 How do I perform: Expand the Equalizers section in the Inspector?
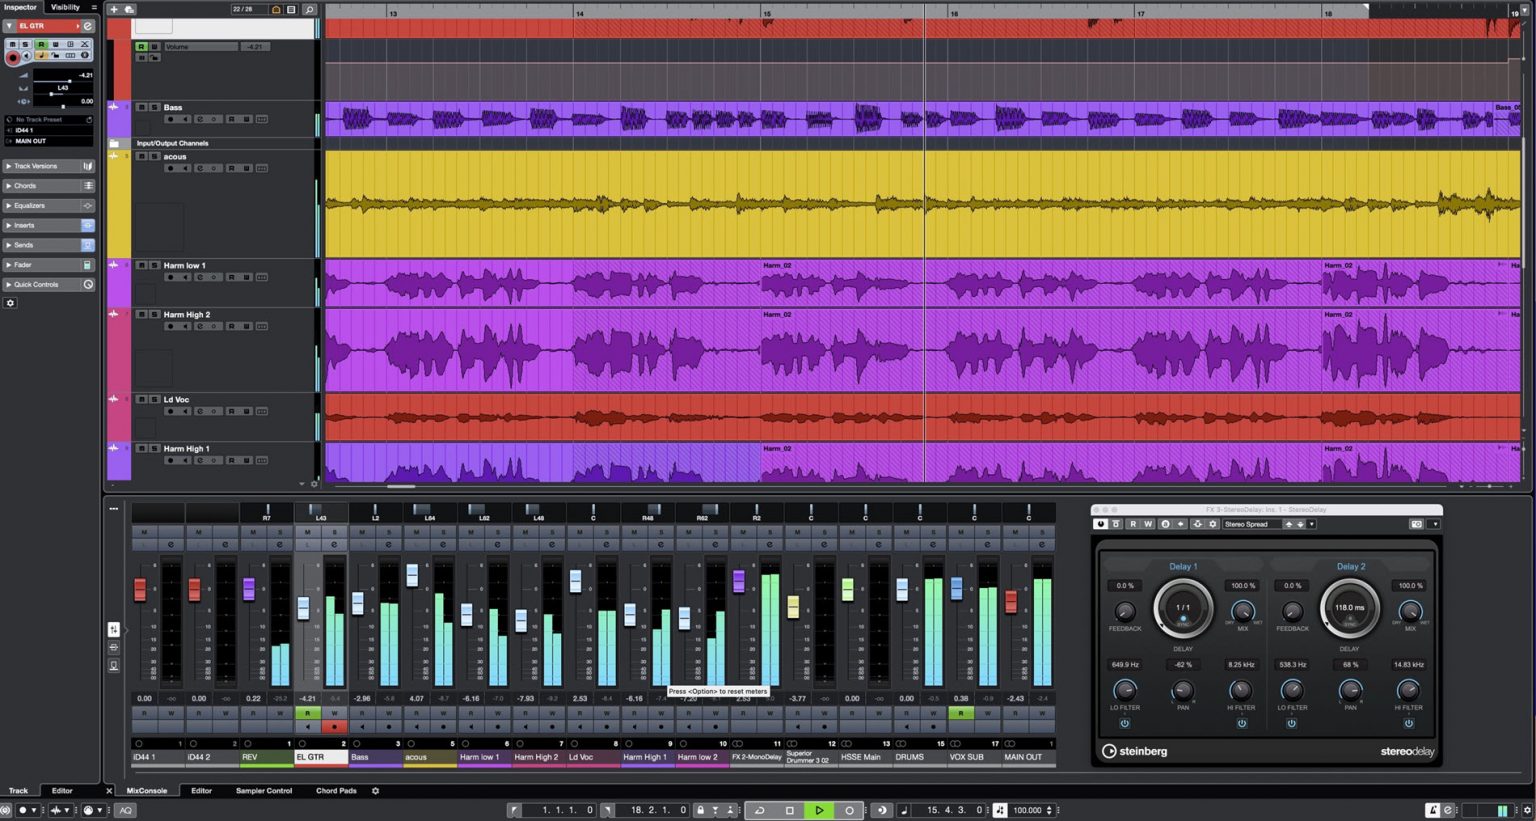(40, 205)
